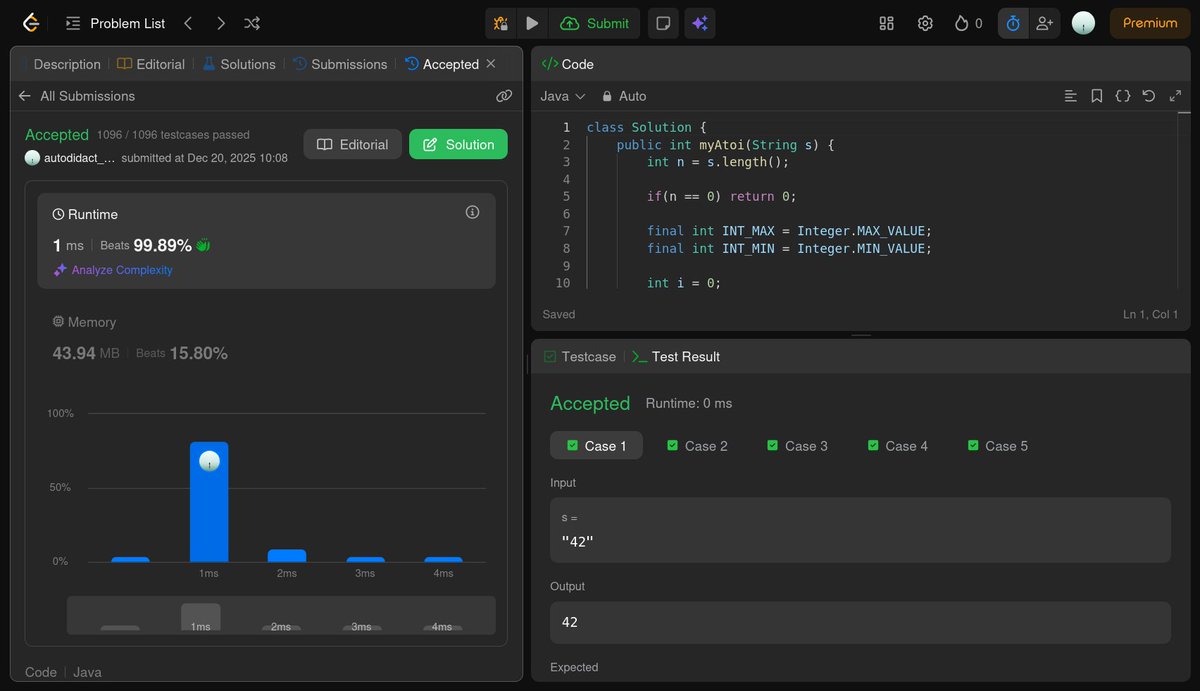
Task: Open autodidact user profile name
Action: click(80, 158)
